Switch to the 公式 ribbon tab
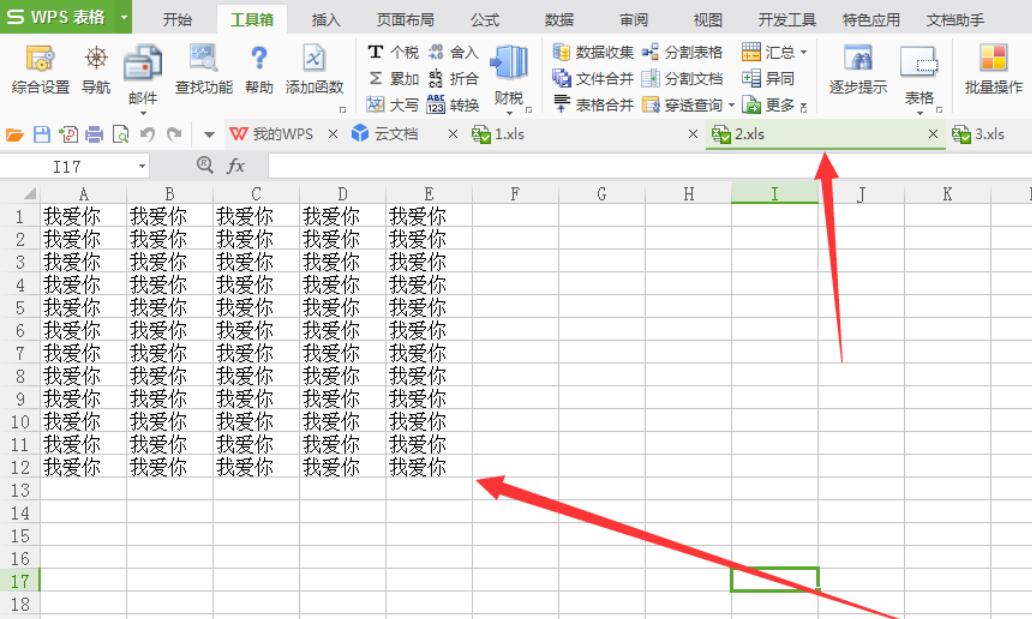The height and width of the screenshot is (619, 1032). 485,20
